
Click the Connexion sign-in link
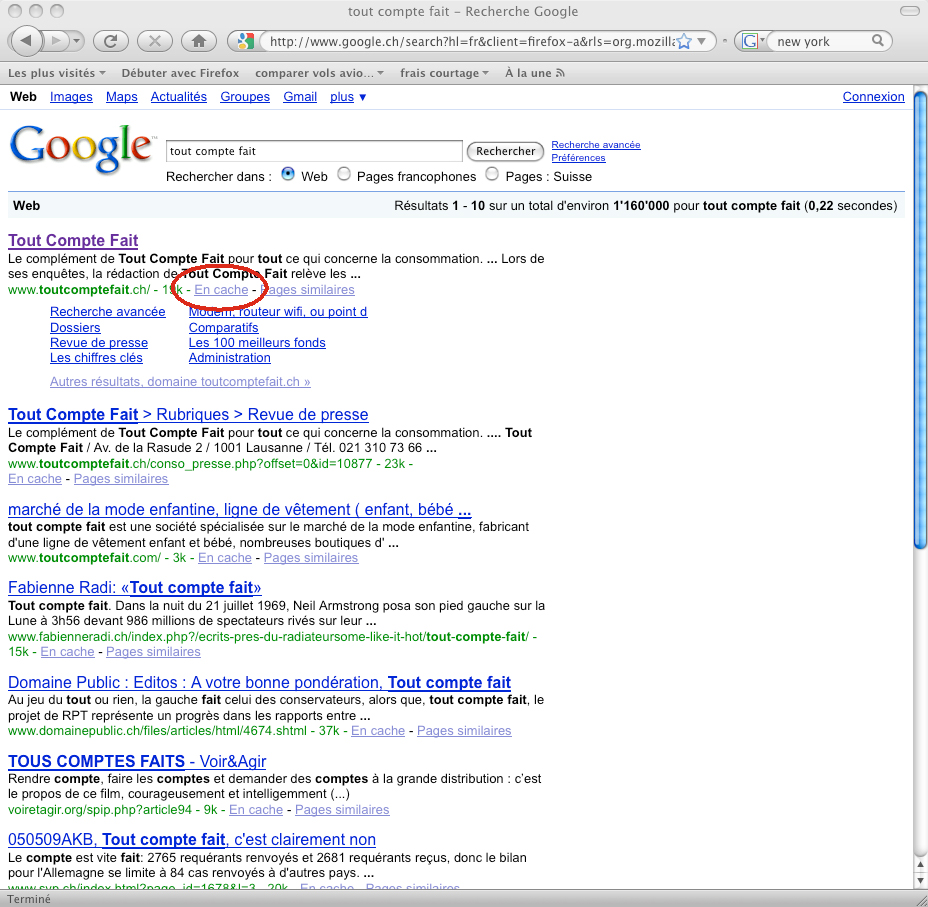tap(874, 96)
